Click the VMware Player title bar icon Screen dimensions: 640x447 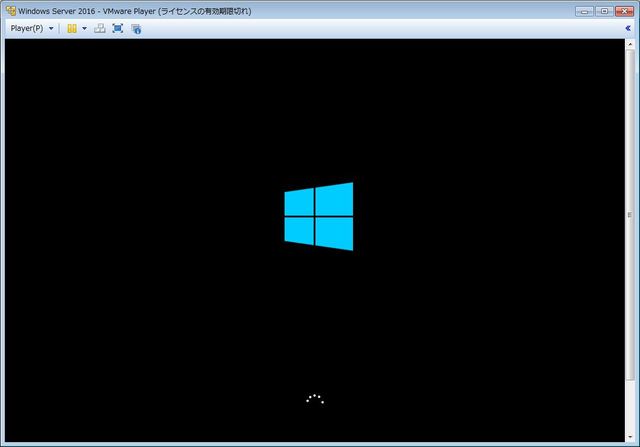pos(11,11)
